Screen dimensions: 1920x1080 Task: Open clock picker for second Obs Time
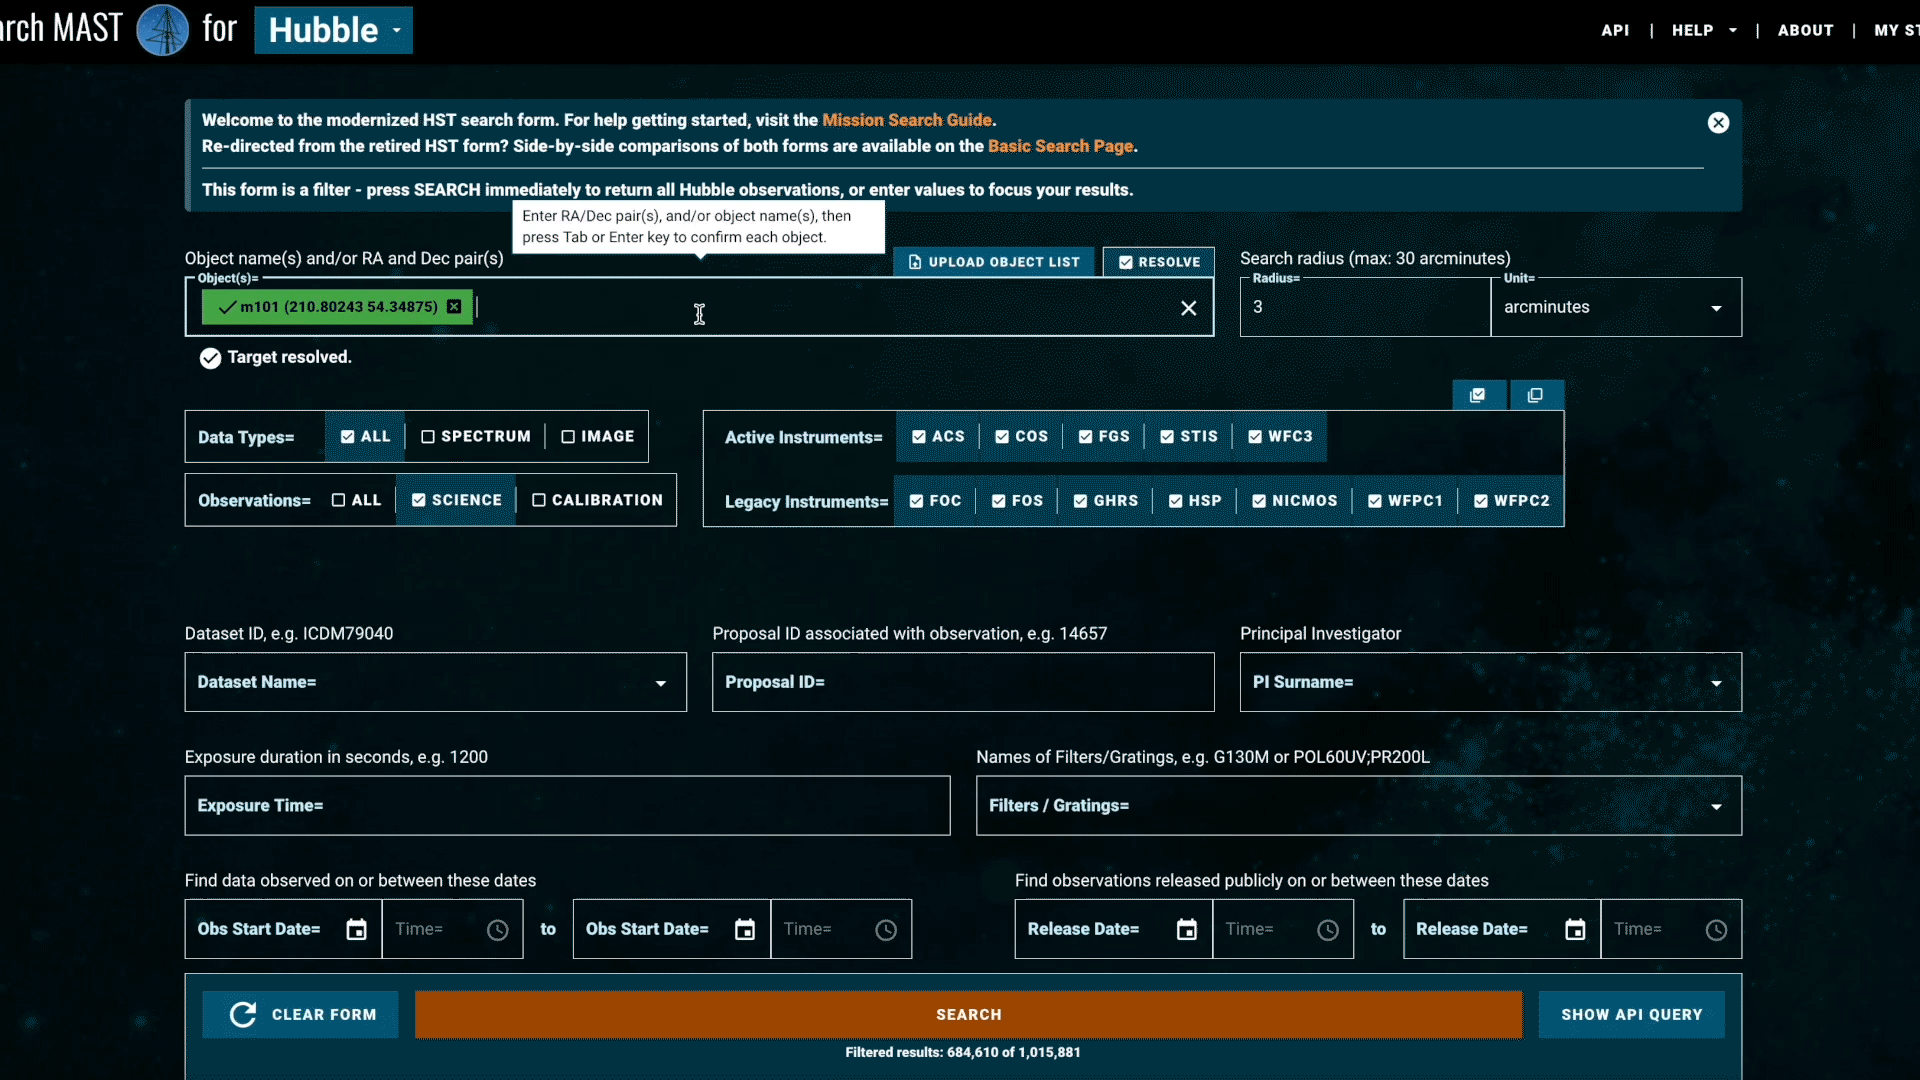(x=886, y=930)
